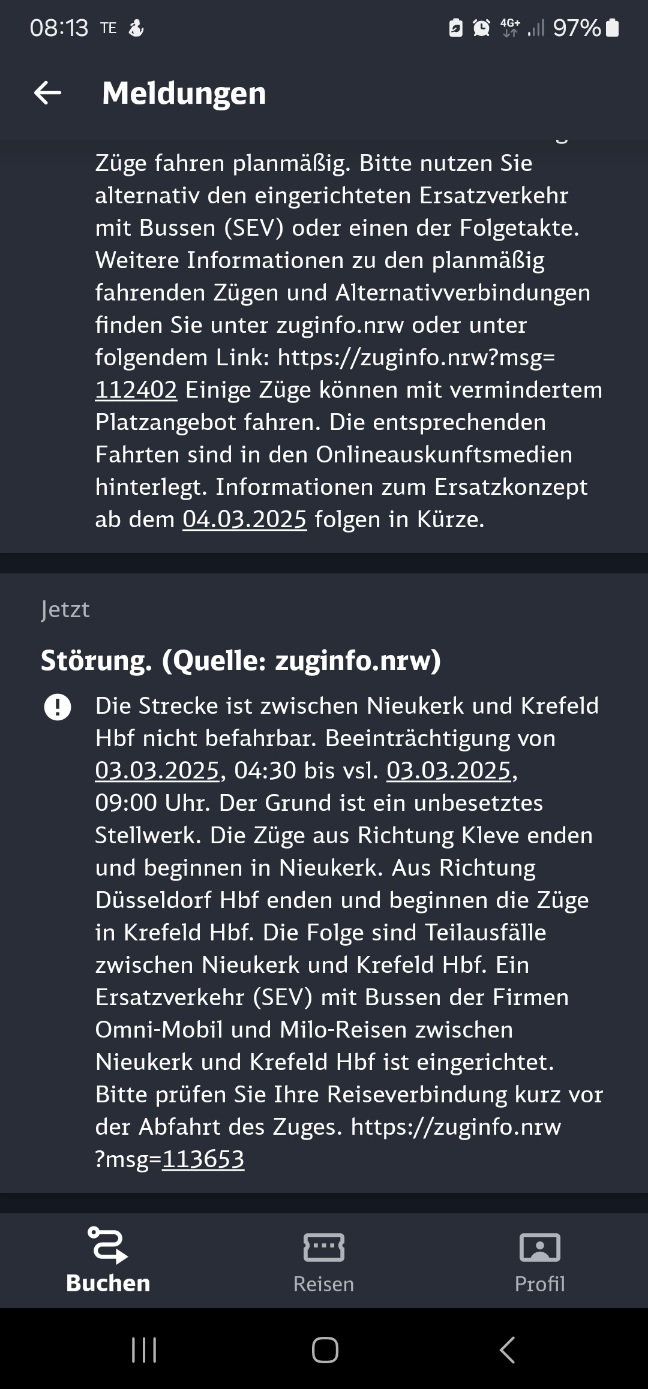Tap the Reisen ticket icon
Viewport: 648px width, 1389px height.
pos(324,1247)
